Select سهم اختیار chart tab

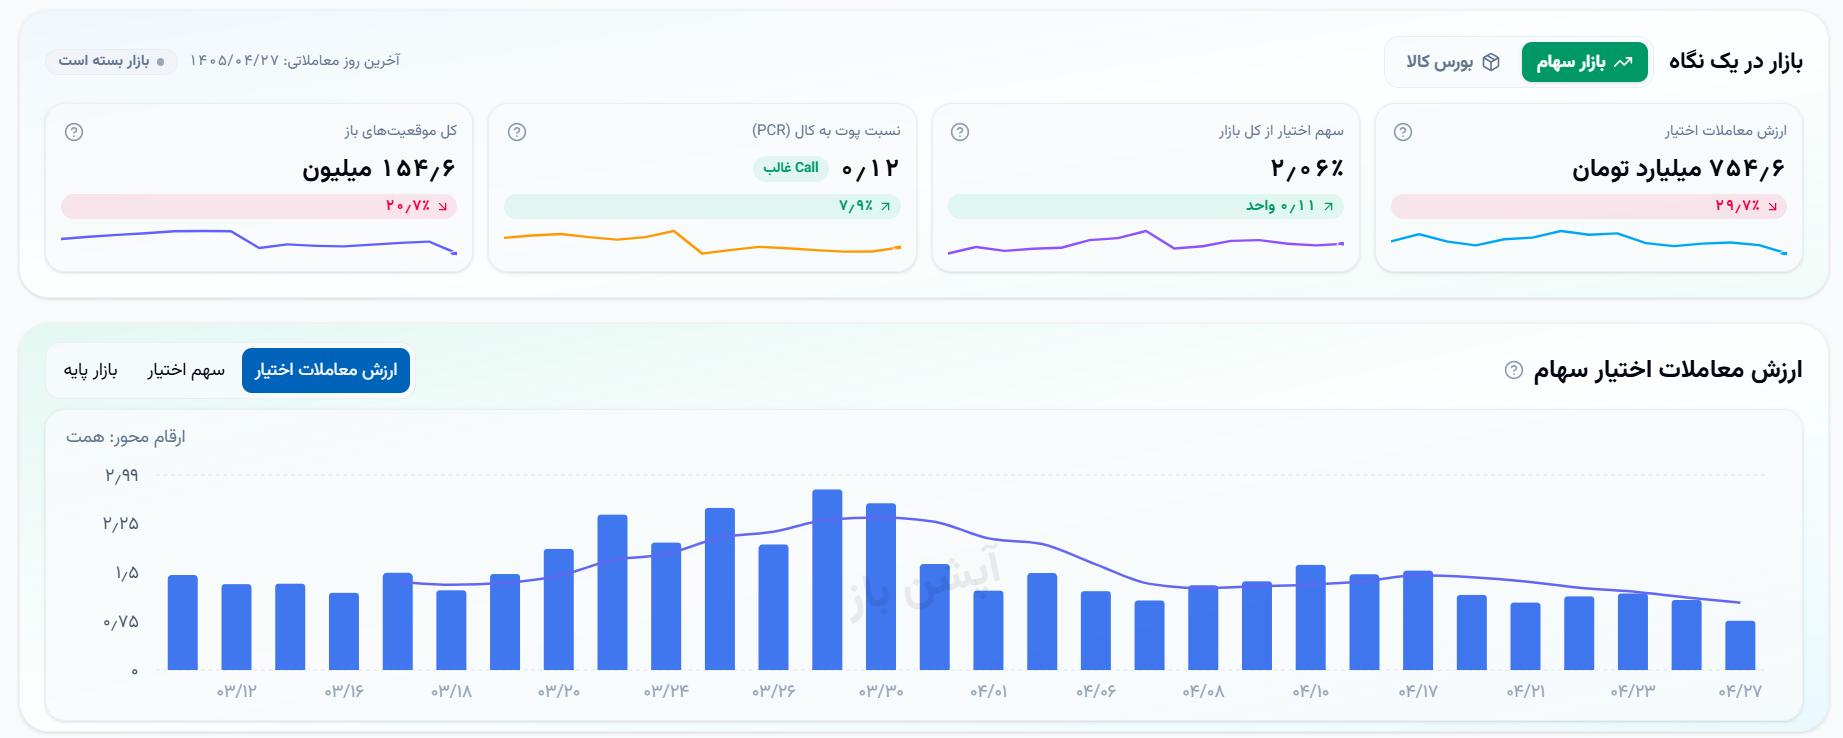click(186, 370)
